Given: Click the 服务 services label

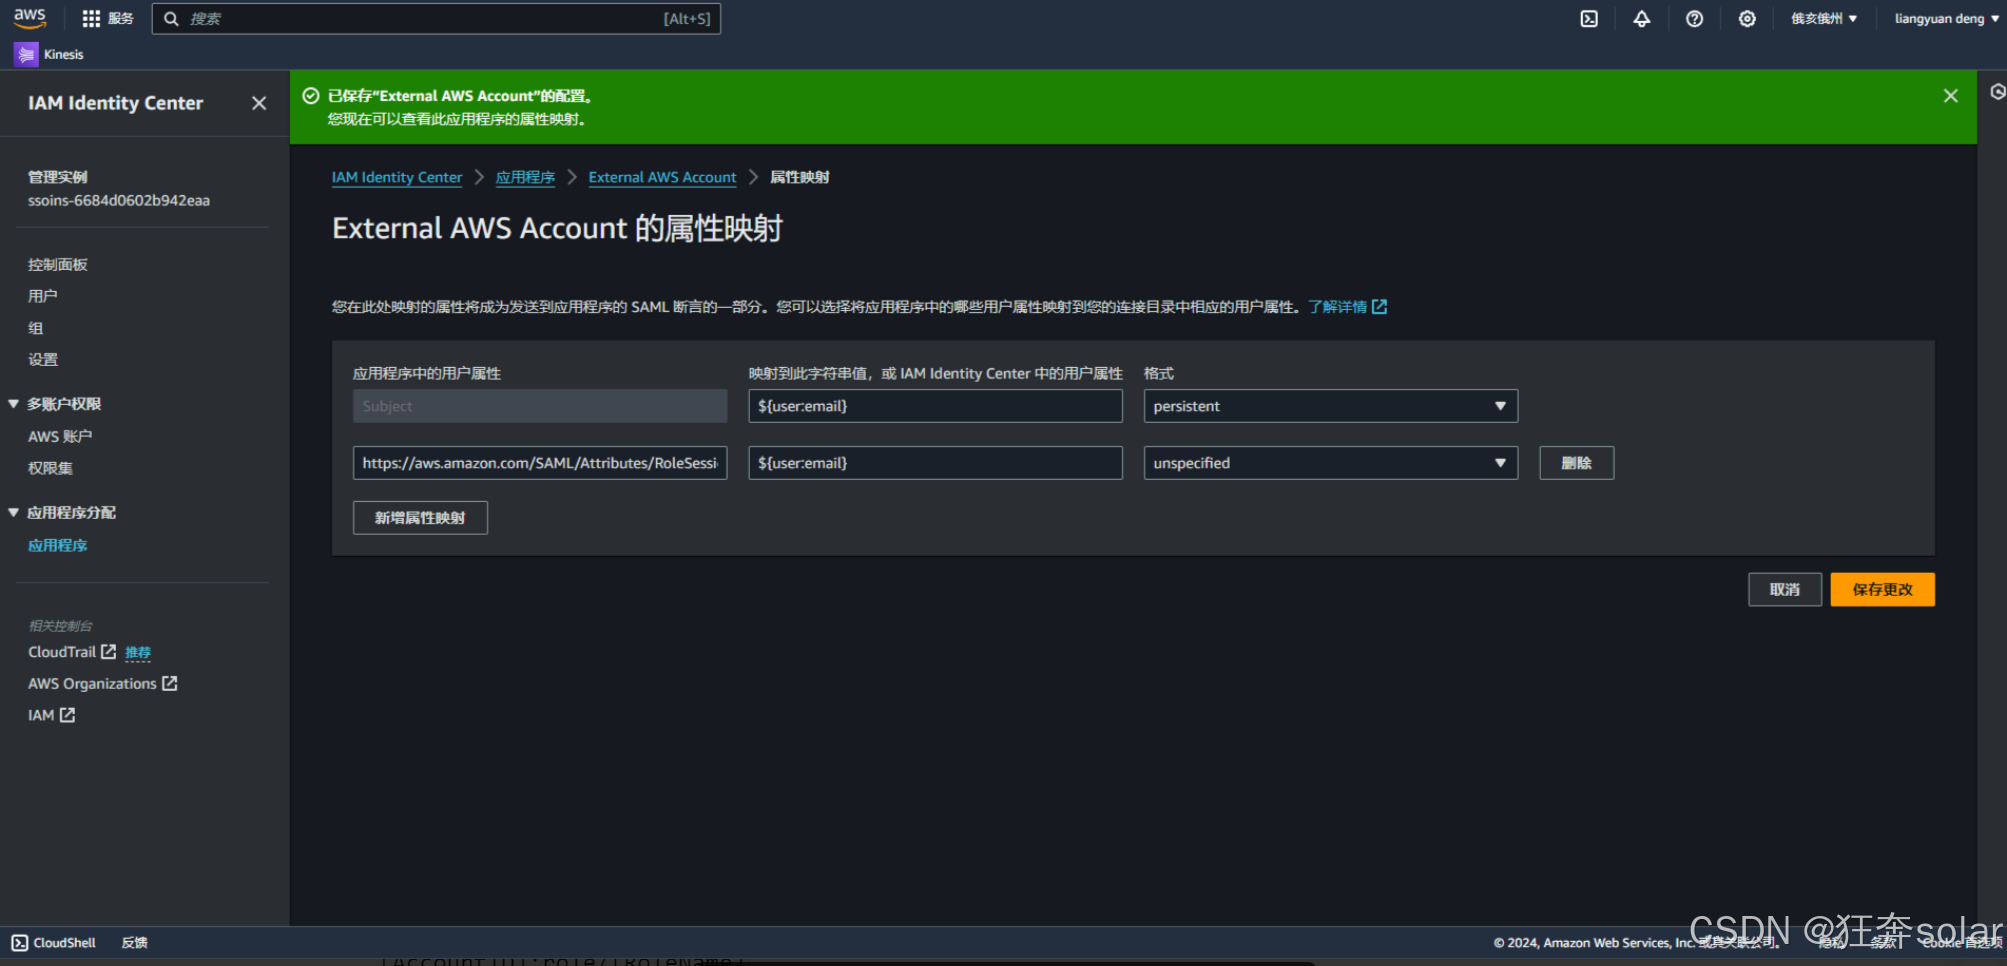Looking at the screenshot, I should [x=121, y=18].
